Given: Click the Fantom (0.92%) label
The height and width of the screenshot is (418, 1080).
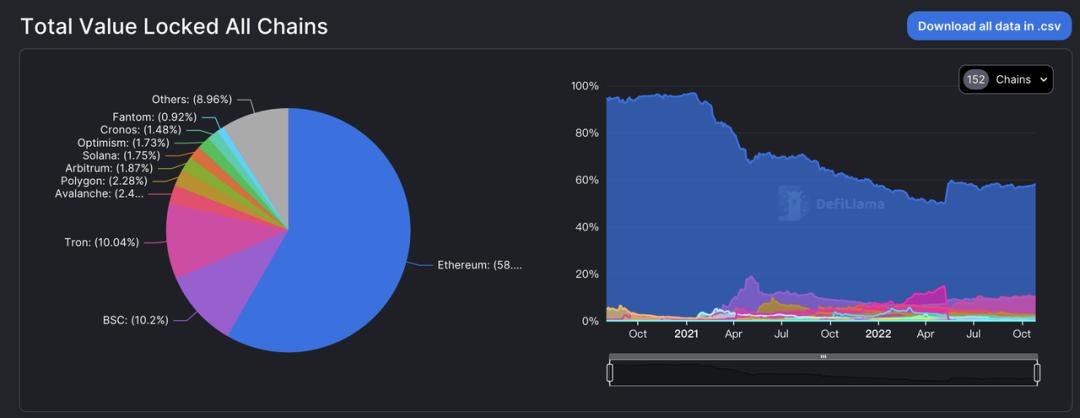Looking at the screenshot, I should point(152,116).
